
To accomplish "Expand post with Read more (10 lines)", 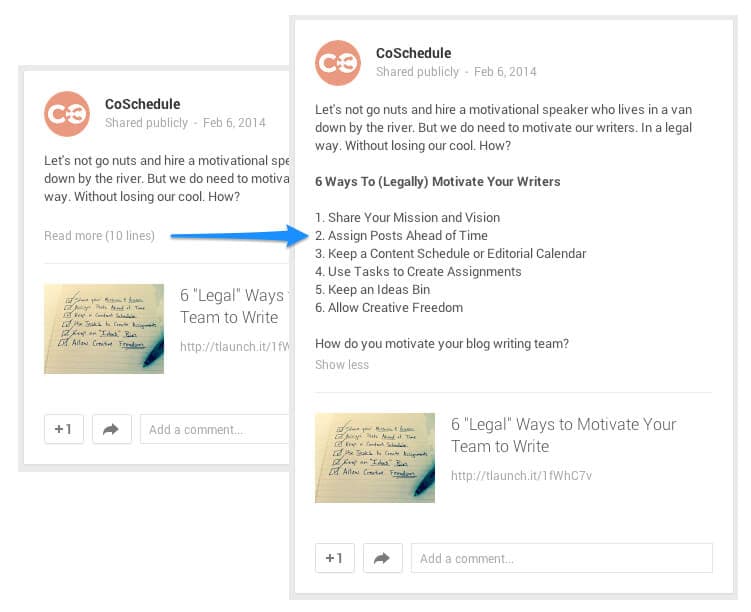I will pos(99,236).
